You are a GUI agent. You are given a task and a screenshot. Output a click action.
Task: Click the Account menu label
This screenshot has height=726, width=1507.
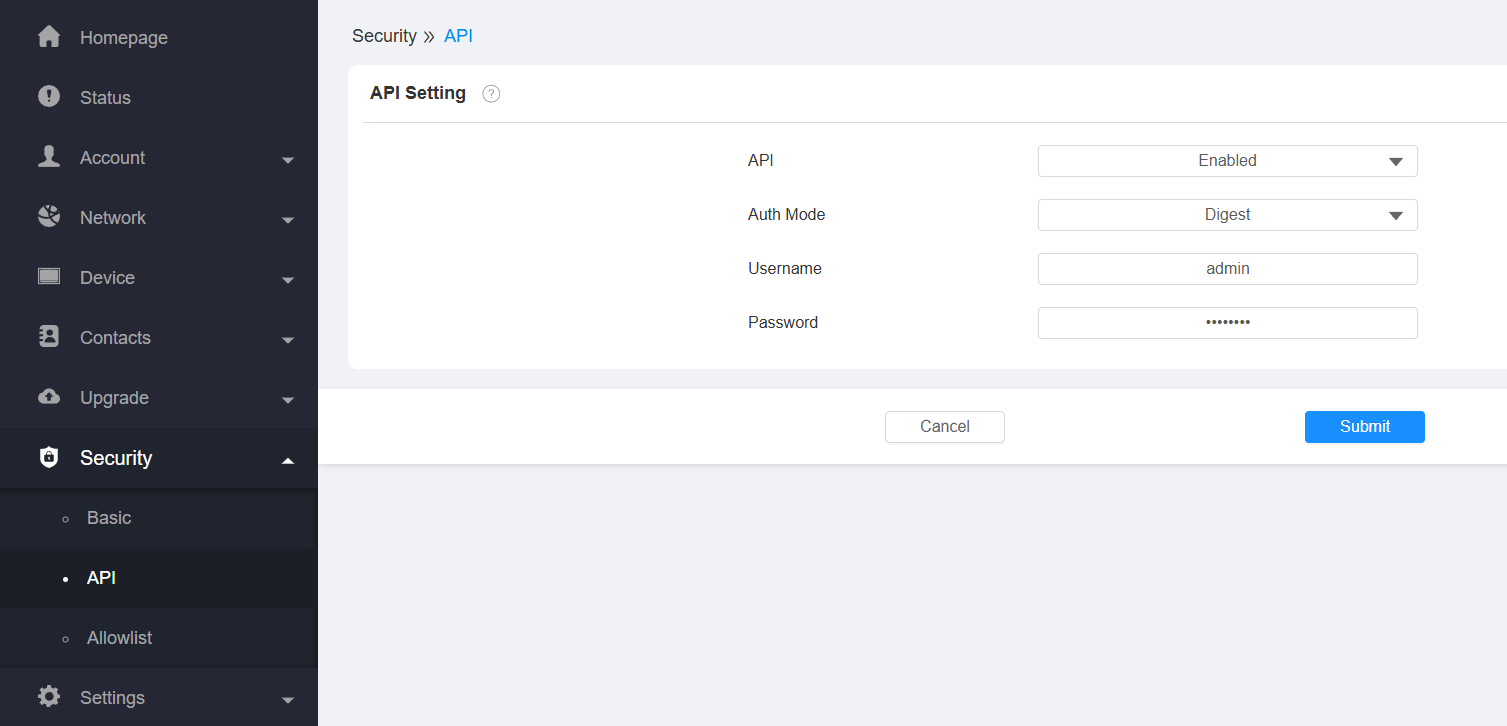pyautogui.click(x=112, y=158)
